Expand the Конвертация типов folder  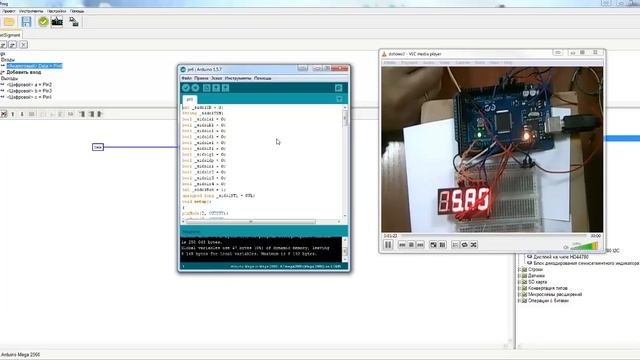tap(520, 288)
